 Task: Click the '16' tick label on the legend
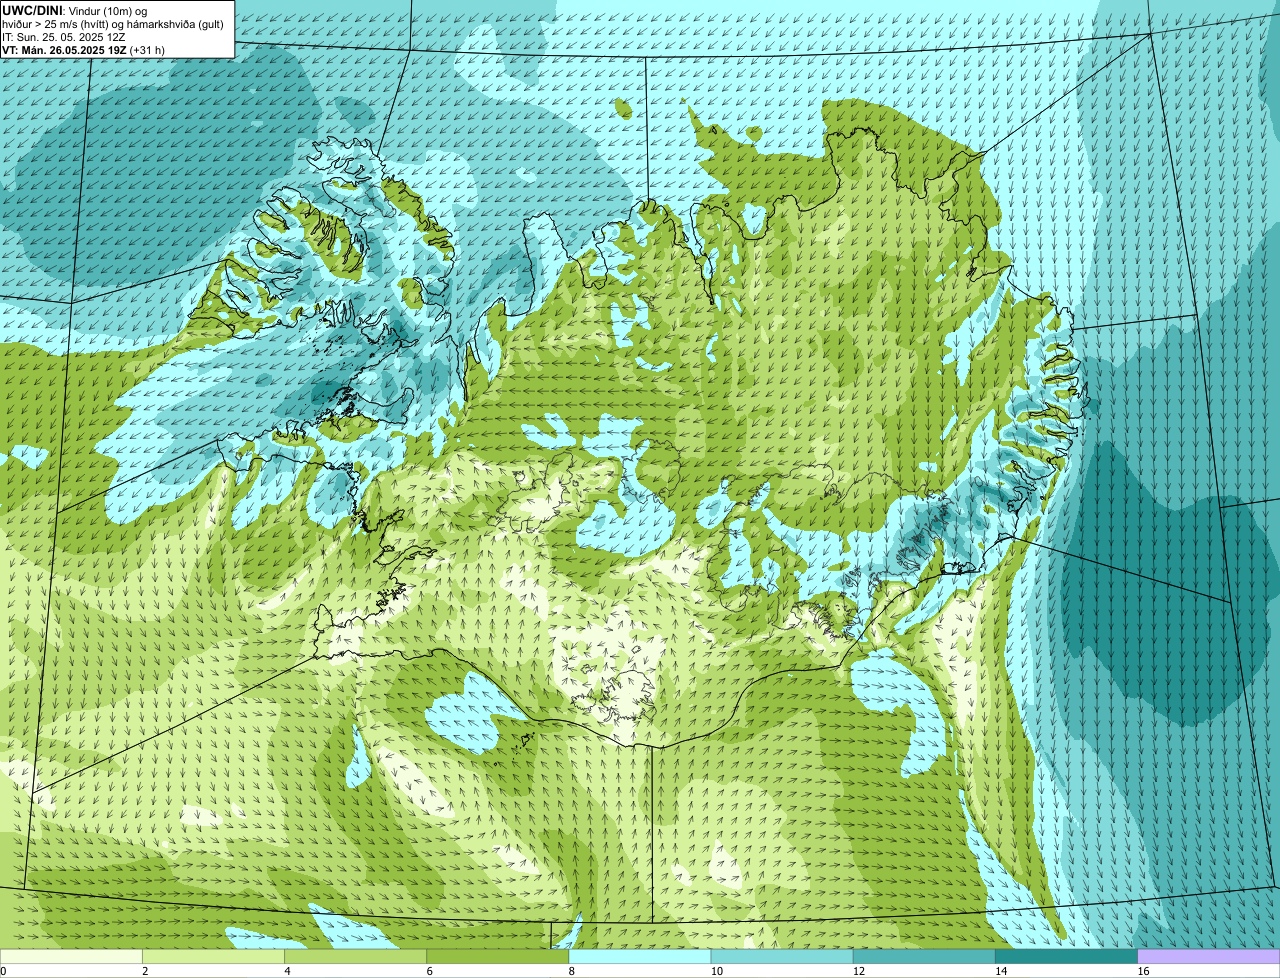pyautogui.click(x=1144, y=971)
